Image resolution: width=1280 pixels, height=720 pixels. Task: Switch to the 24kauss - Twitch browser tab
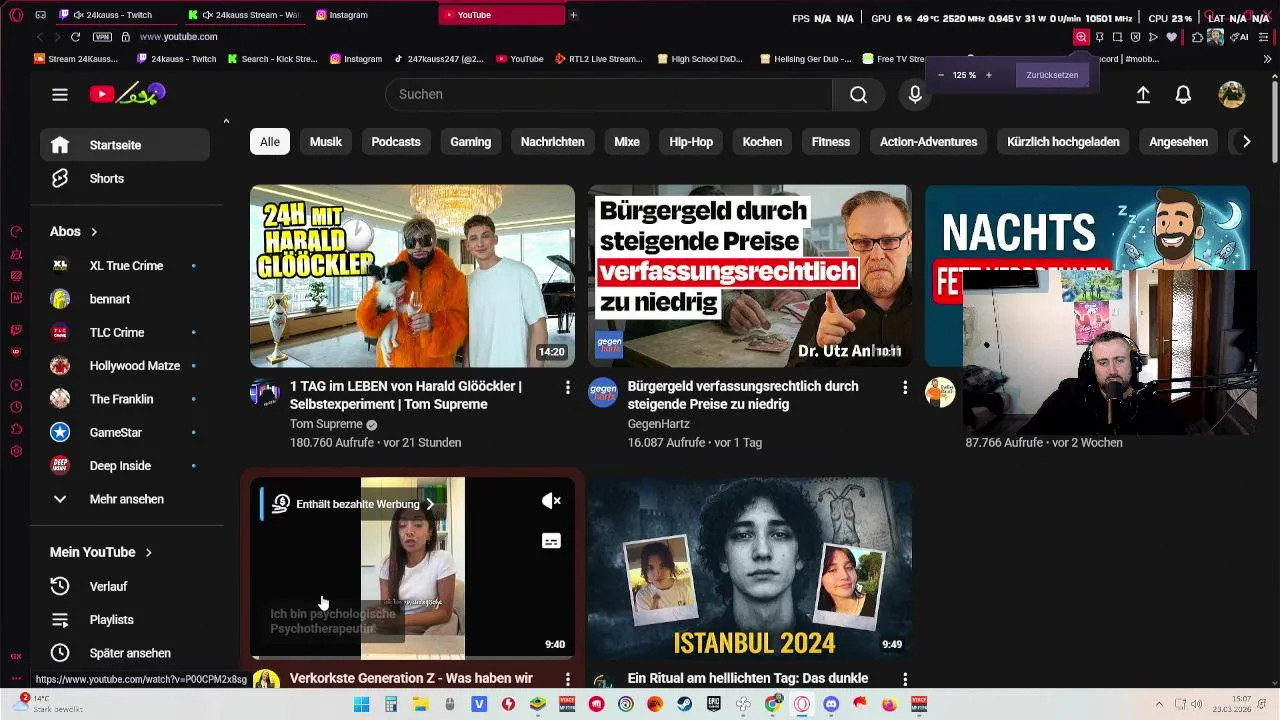(118, 15)
